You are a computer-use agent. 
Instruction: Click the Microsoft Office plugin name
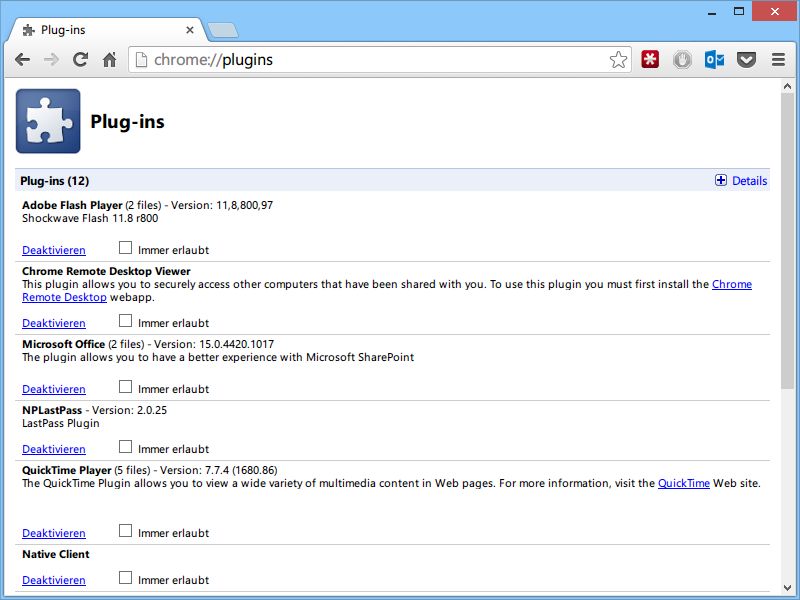tap(63, 344)
